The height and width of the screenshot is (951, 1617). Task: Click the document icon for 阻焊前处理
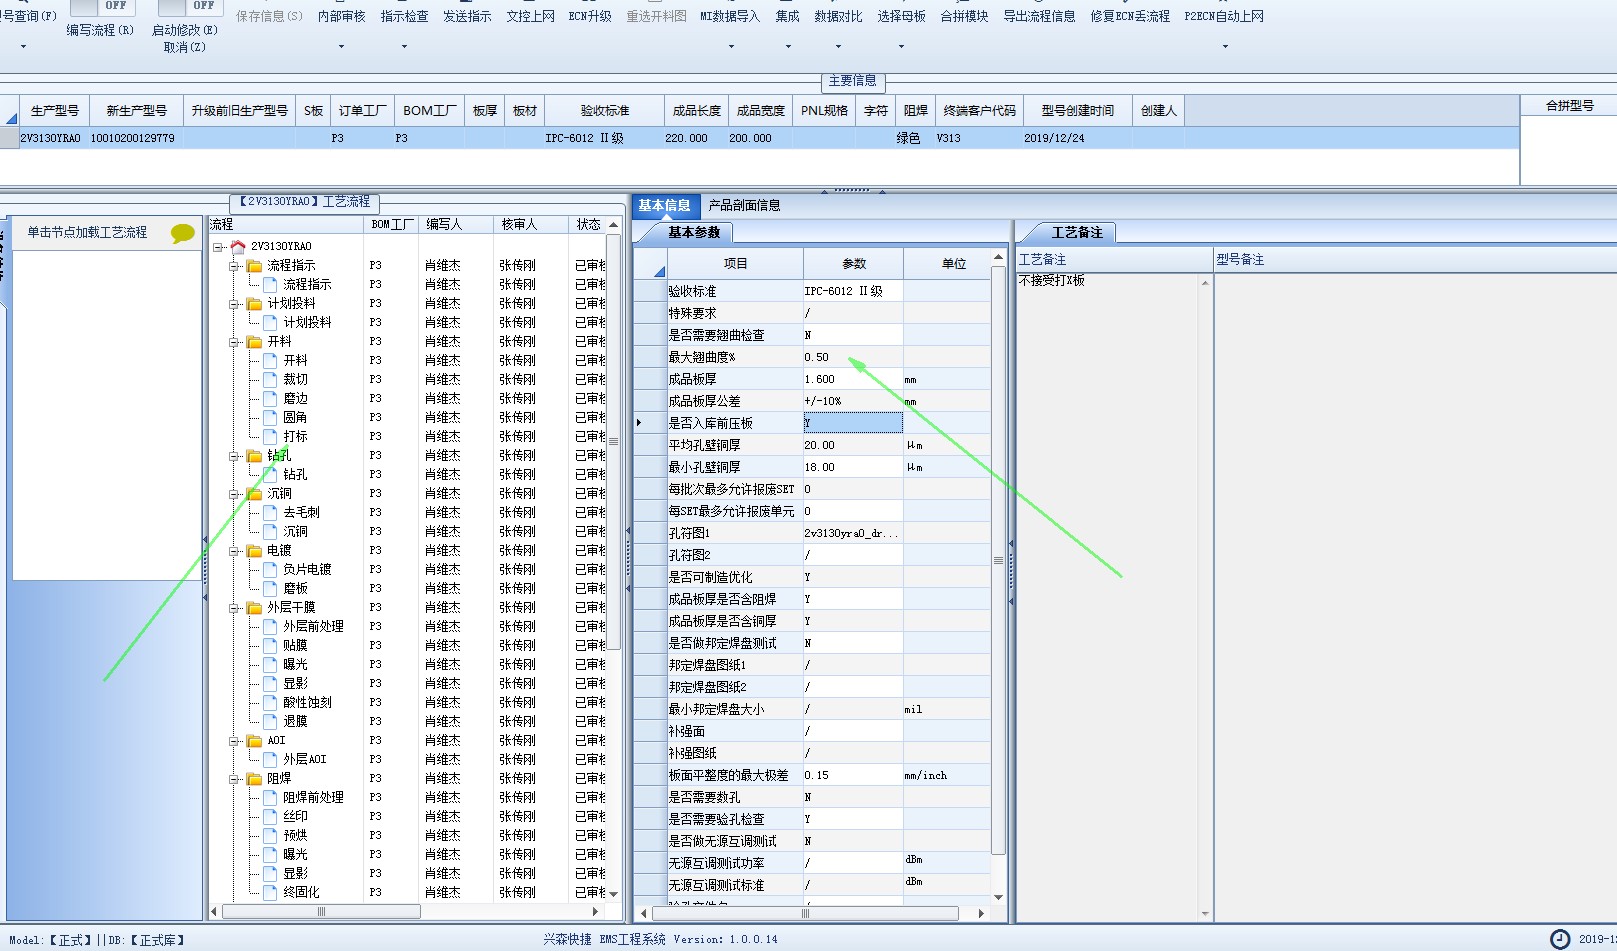point(270,797)
